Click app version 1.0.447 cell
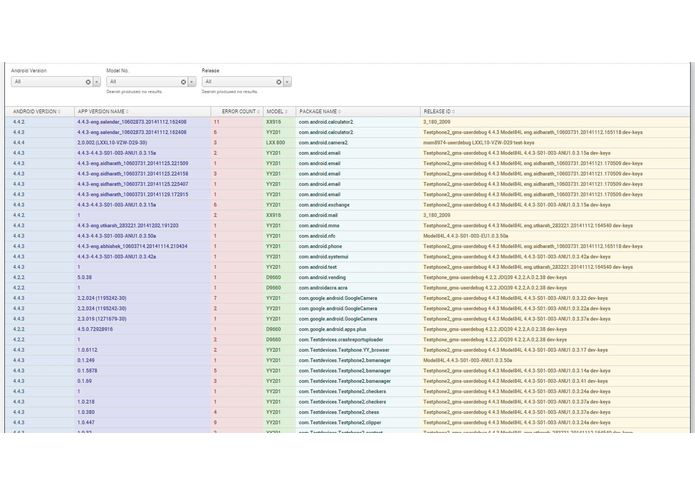Image resolution: width=695 pixels, height=494 pixels. pyautogui.click(x=143, y=423)
